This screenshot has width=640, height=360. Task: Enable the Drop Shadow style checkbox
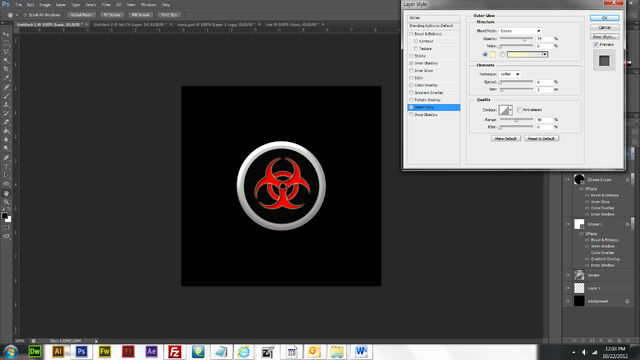click(x=411, y=115)
